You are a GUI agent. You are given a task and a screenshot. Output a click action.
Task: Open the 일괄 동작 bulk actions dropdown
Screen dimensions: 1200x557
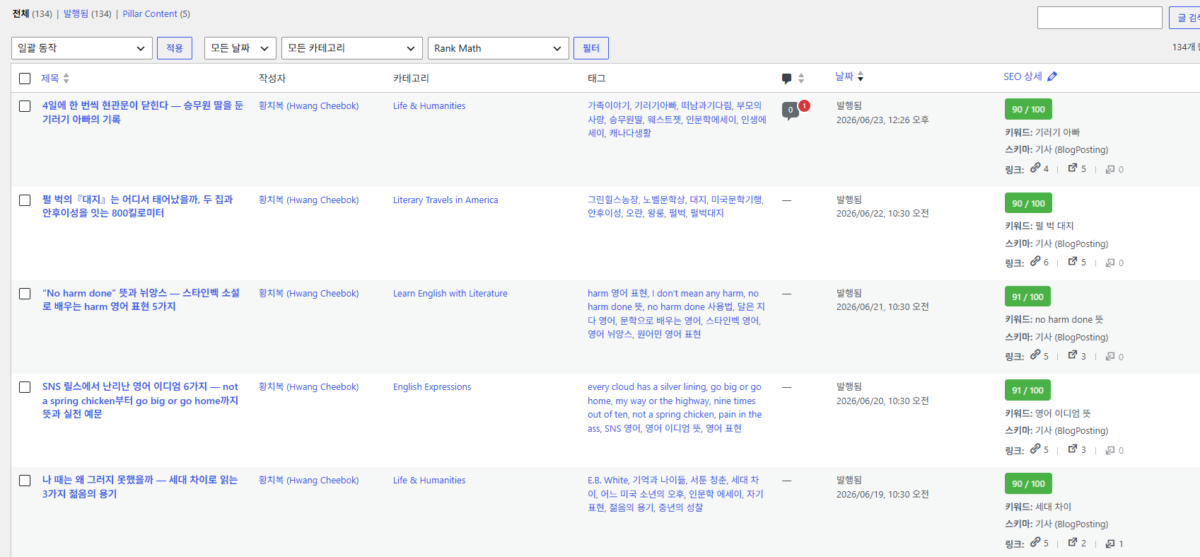click(x=81, y=48)
